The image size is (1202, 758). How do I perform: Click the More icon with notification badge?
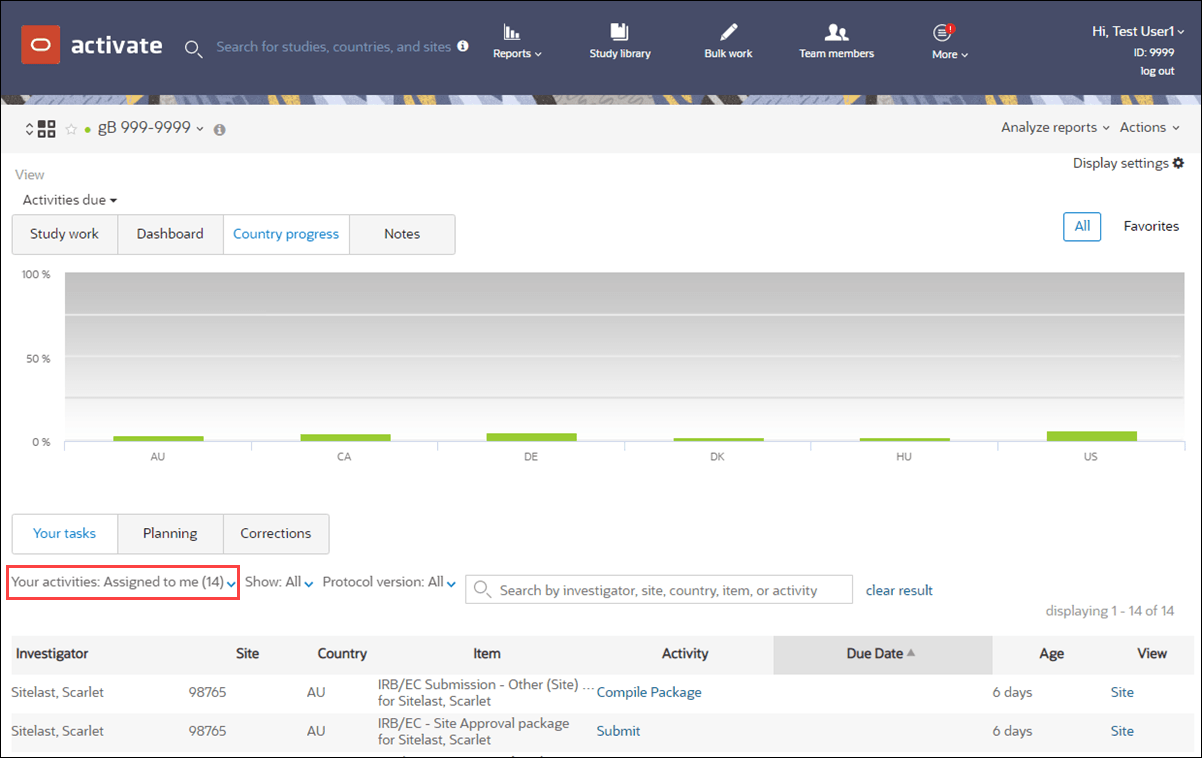pyautogui.click(x=943, y=31)
